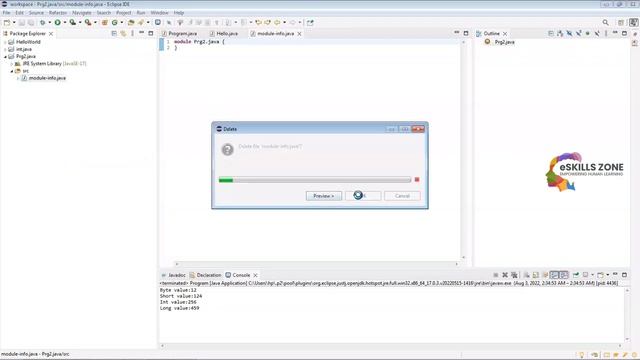Expand the HelloWorld project node

5,42
